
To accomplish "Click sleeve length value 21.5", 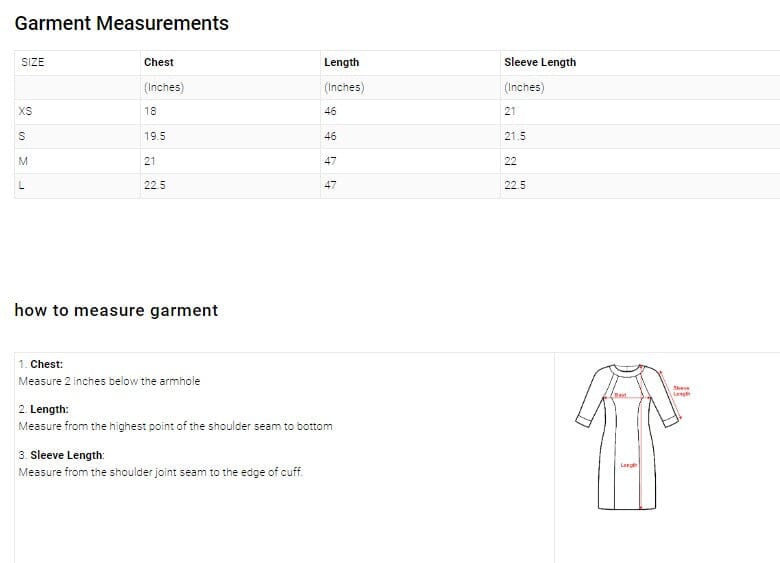I will [515, 136].
